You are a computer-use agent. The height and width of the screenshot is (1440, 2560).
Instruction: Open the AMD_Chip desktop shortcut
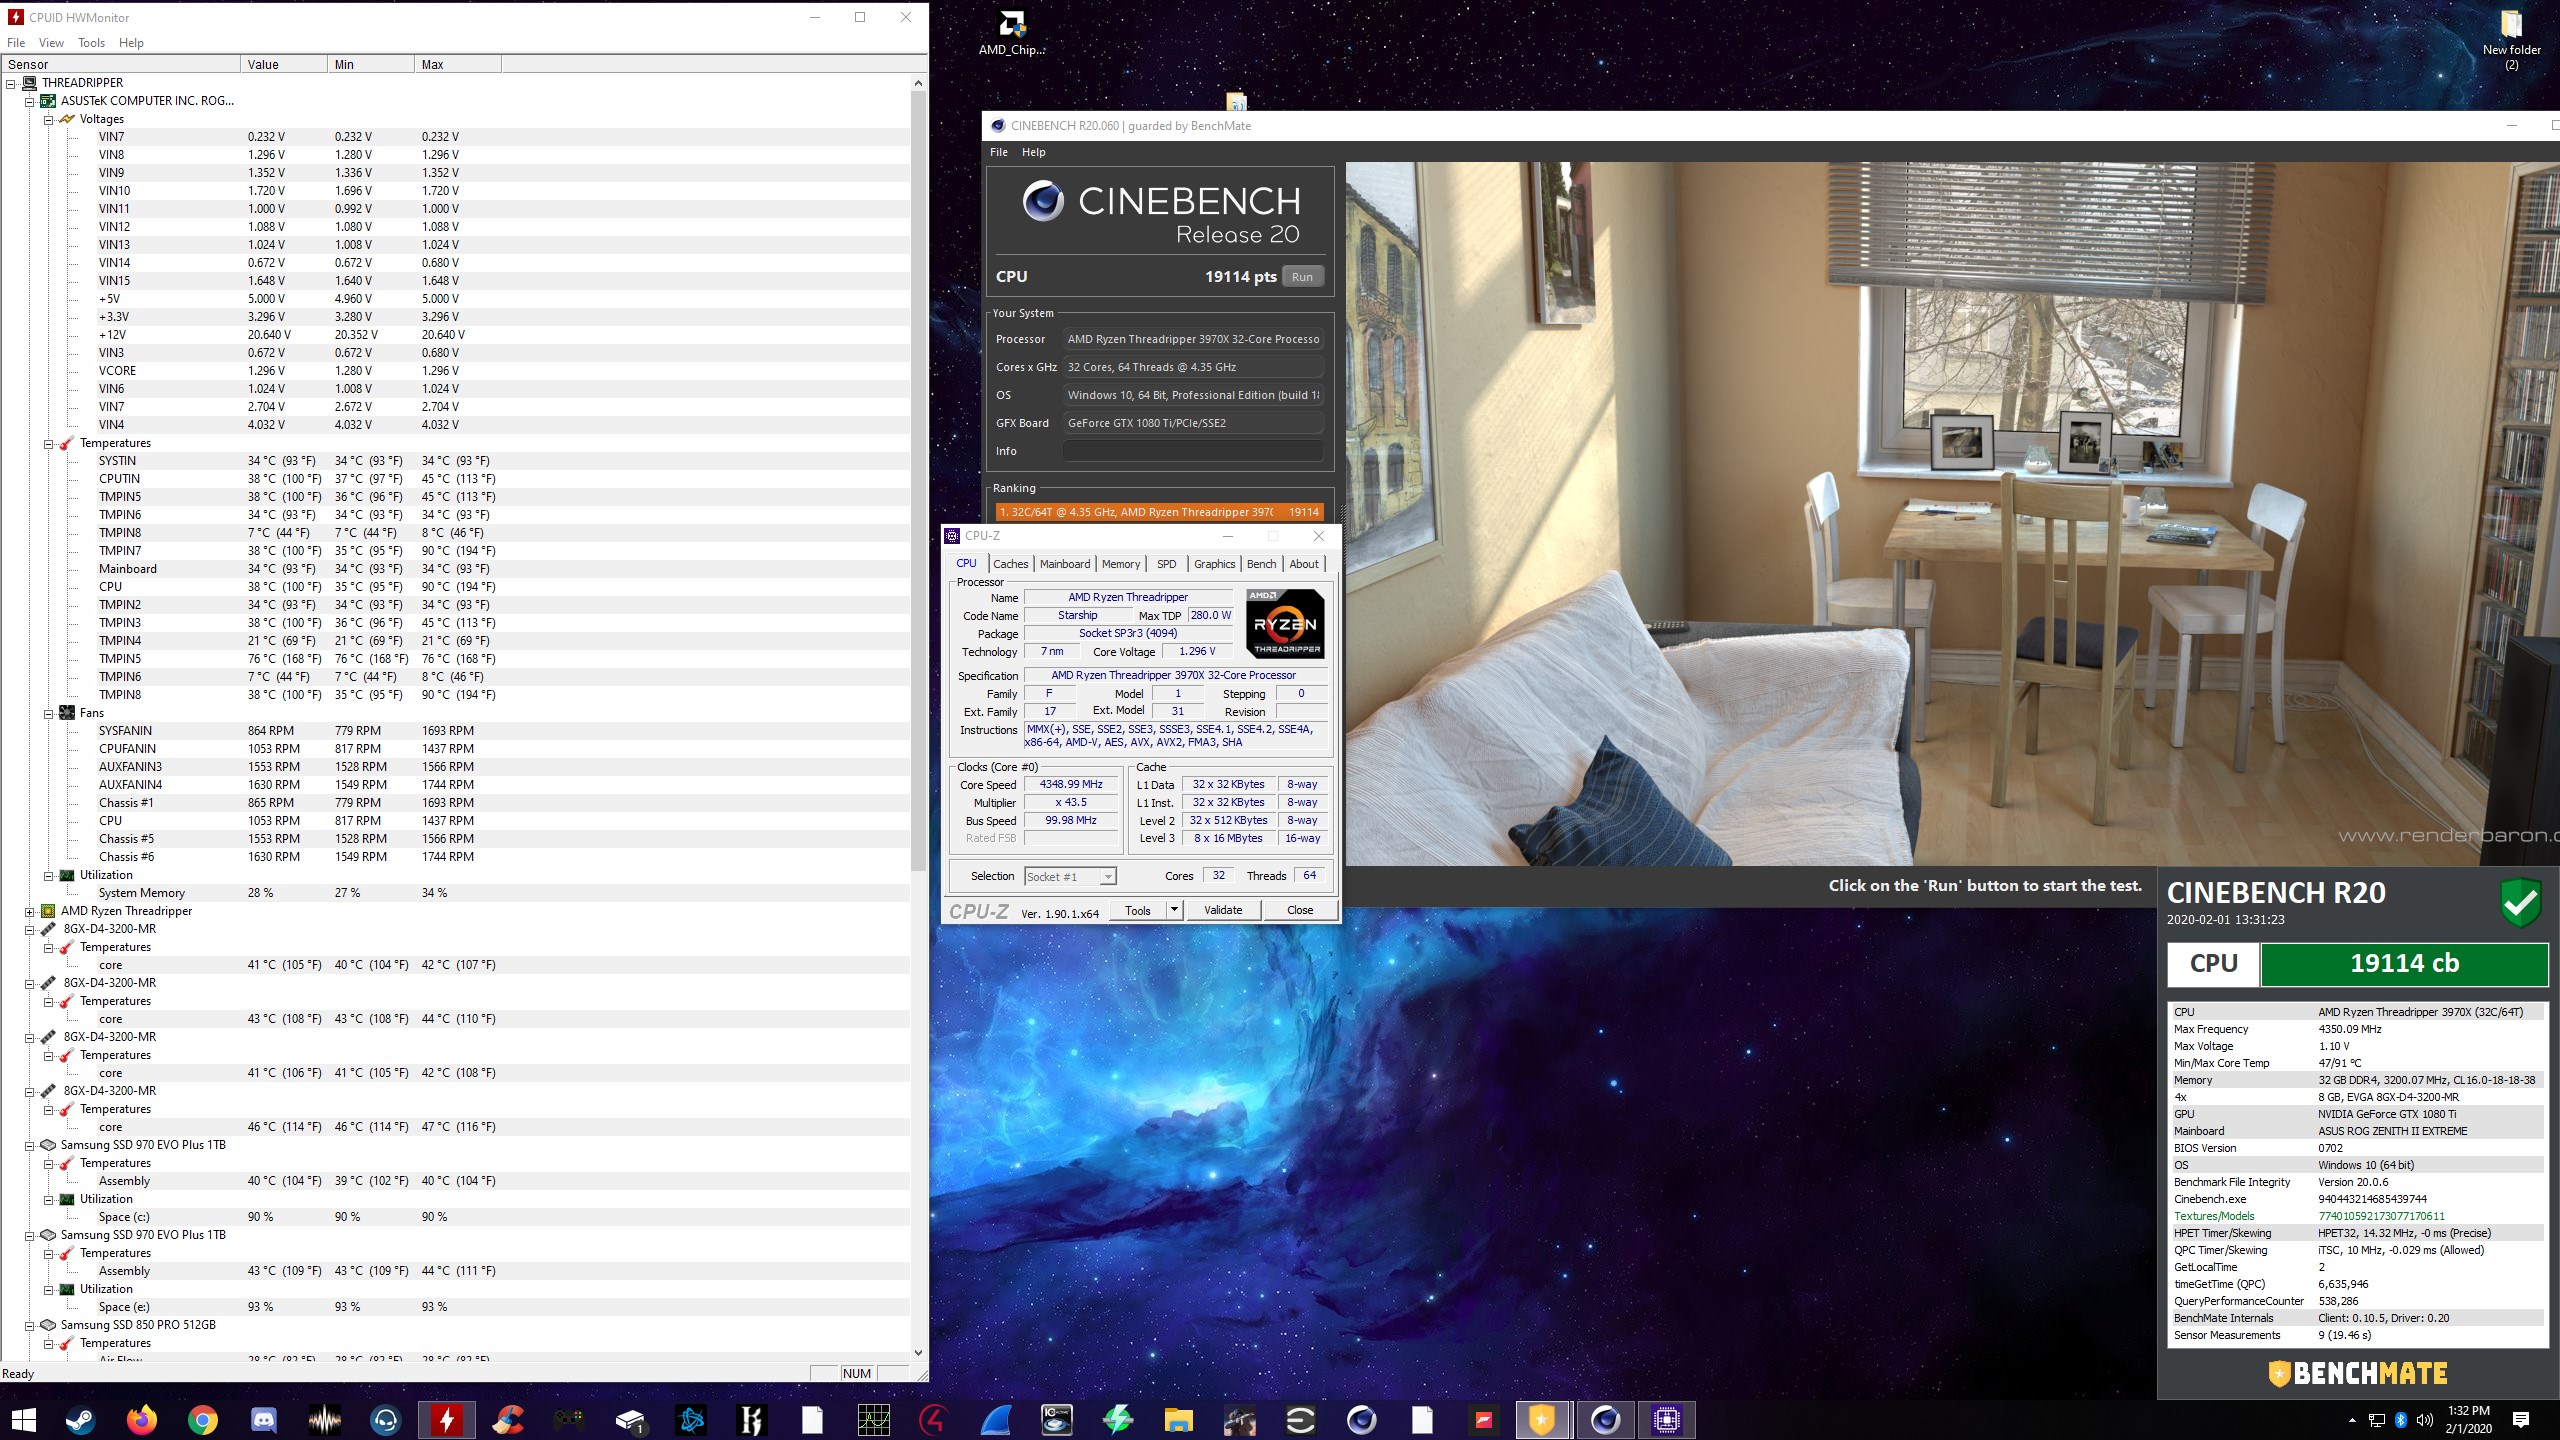tap(1011, 32)
